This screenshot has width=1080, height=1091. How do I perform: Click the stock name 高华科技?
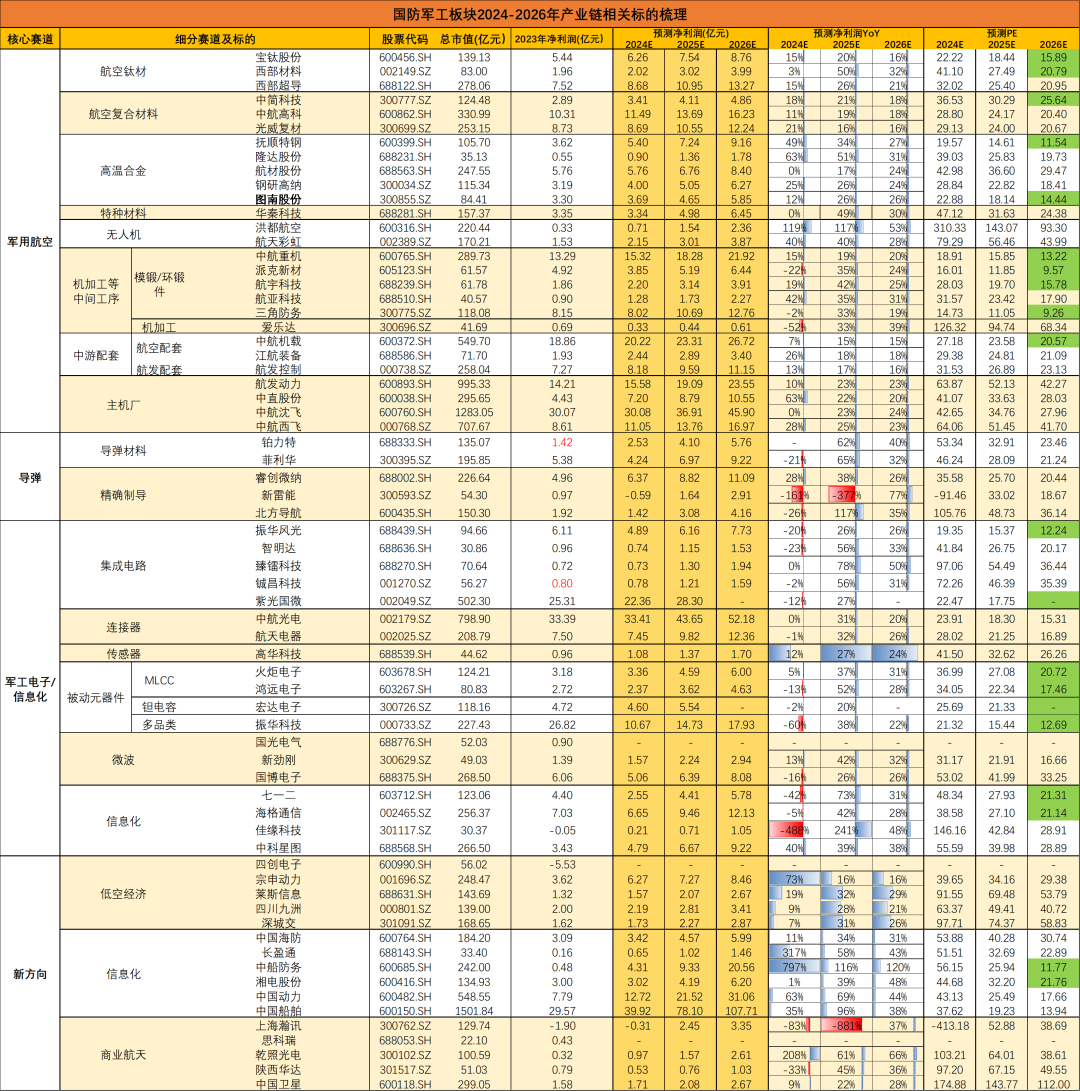click(278, 653)
